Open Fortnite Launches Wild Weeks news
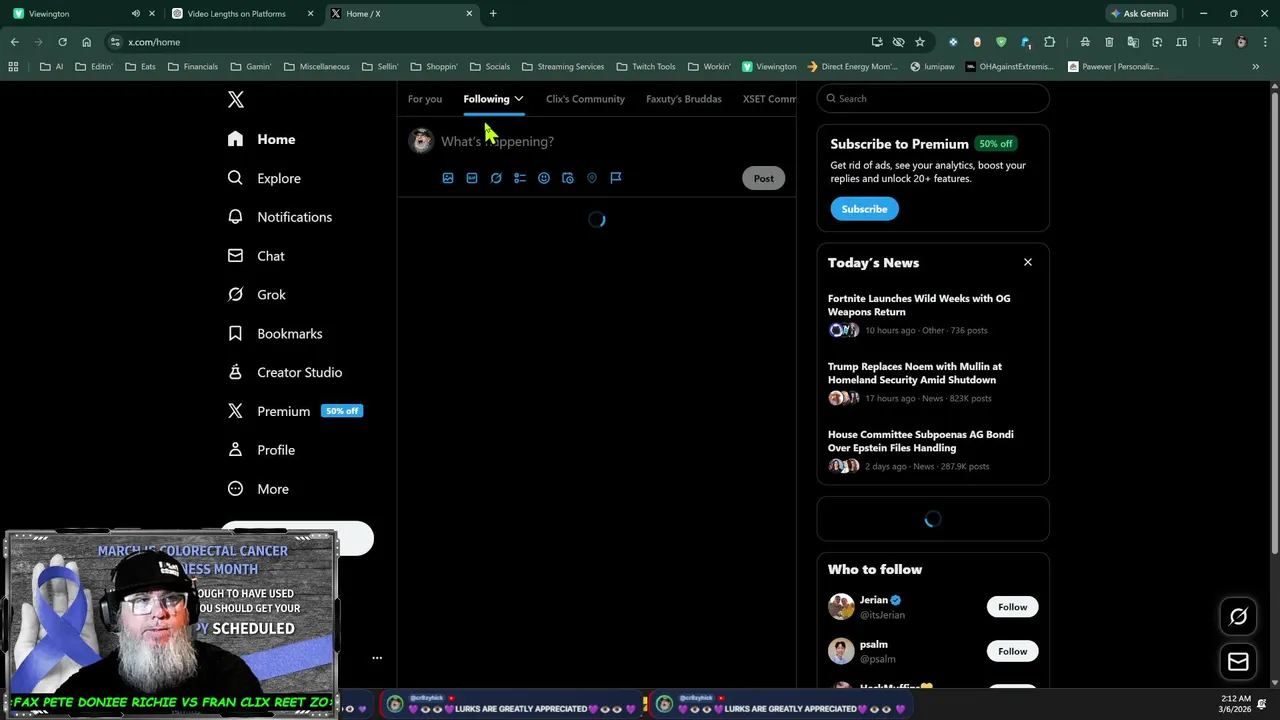The width and height of the screenshot is (1280, 720). pos(919,305)
